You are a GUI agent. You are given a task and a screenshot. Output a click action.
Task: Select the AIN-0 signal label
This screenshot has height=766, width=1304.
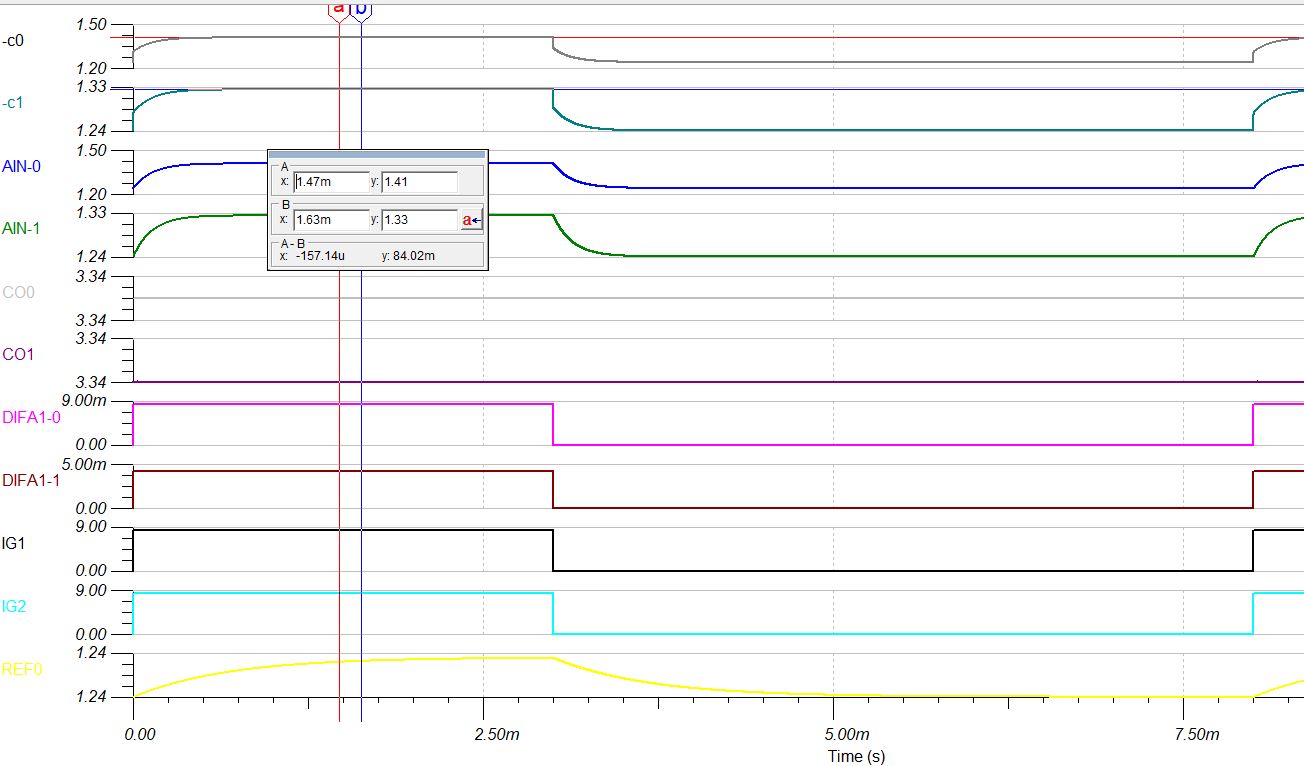click(x=22, y=166)
